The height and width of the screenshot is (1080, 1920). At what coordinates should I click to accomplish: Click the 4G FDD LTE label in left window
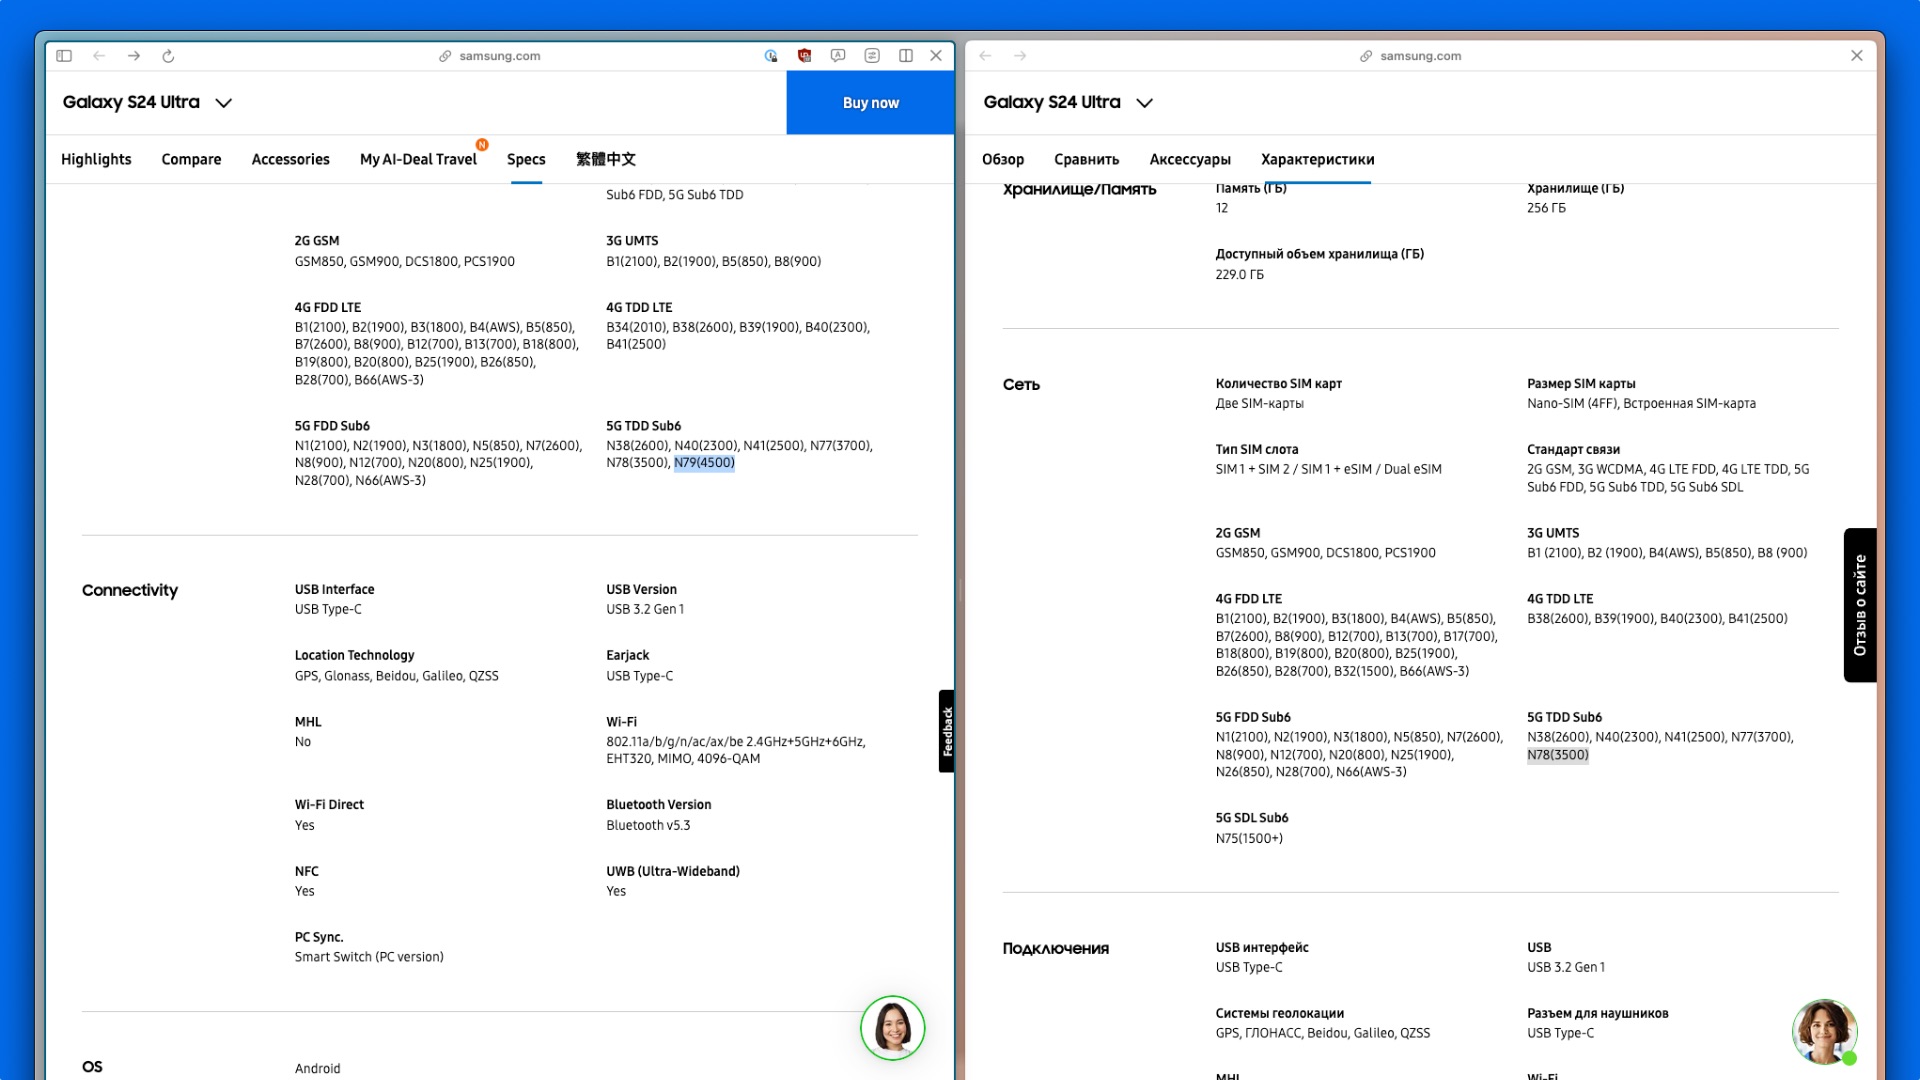pos(328,307)
